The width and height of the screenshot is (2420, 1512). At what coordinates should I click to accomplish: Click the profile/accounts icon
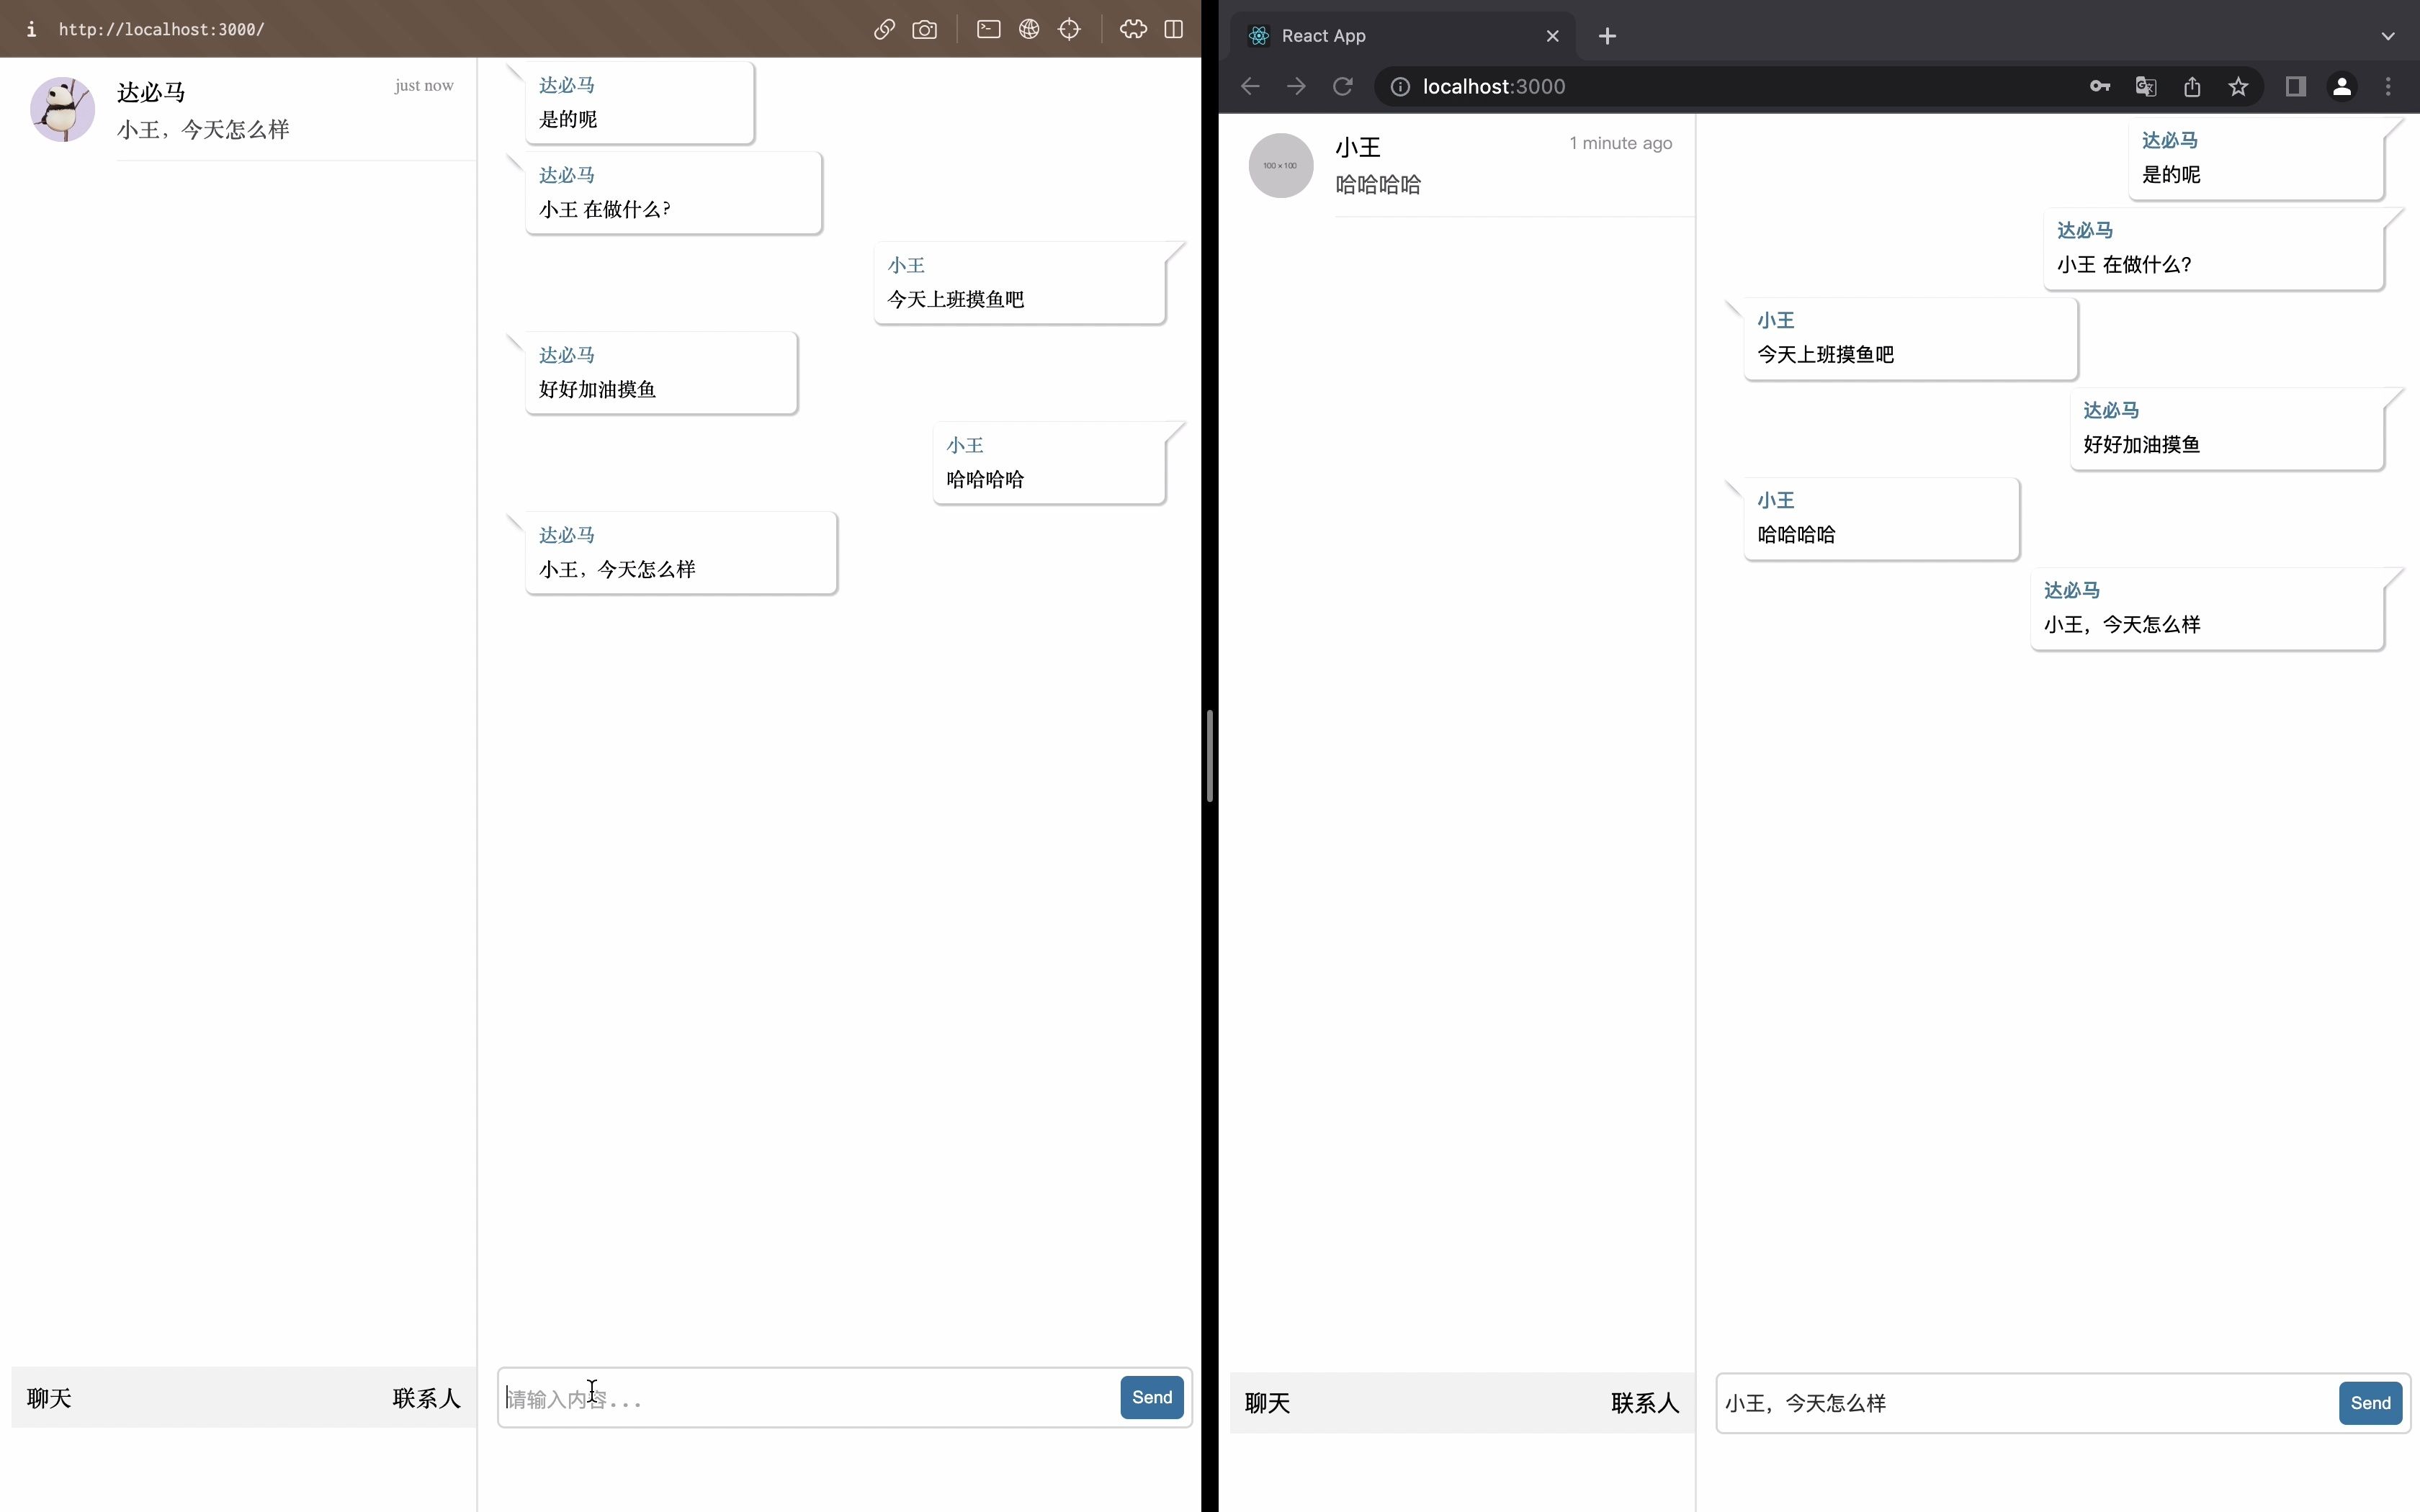2344,86
